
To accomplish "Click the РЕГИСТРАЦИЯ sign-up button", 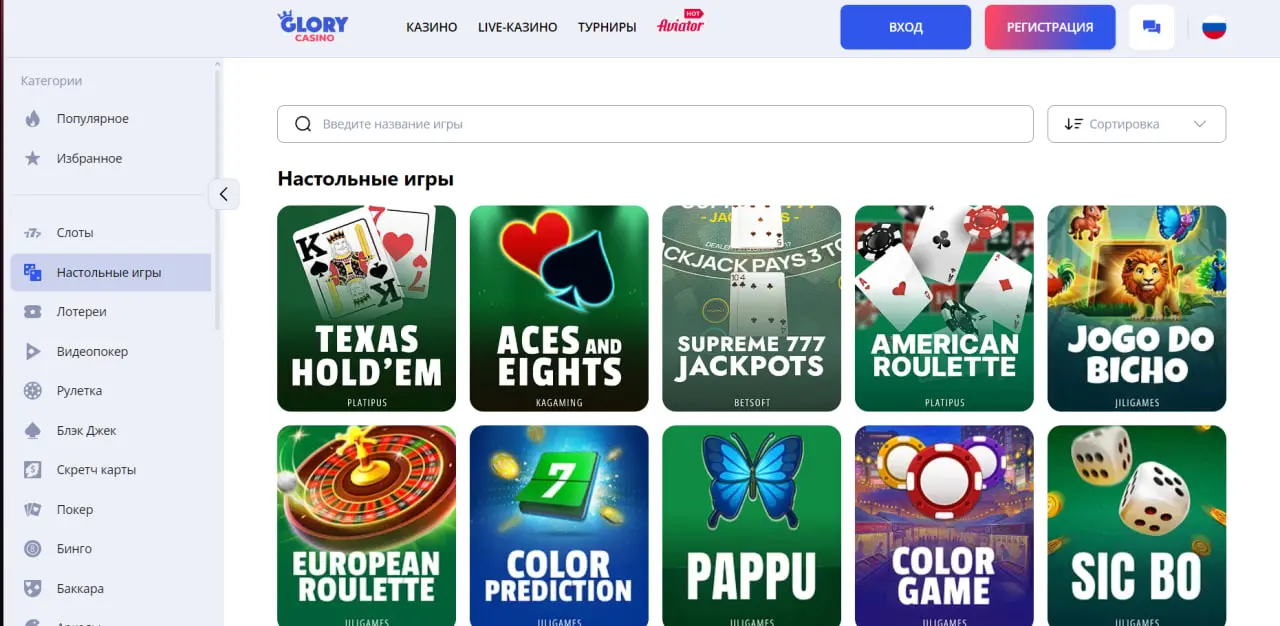I will [x=1050, y=27].
